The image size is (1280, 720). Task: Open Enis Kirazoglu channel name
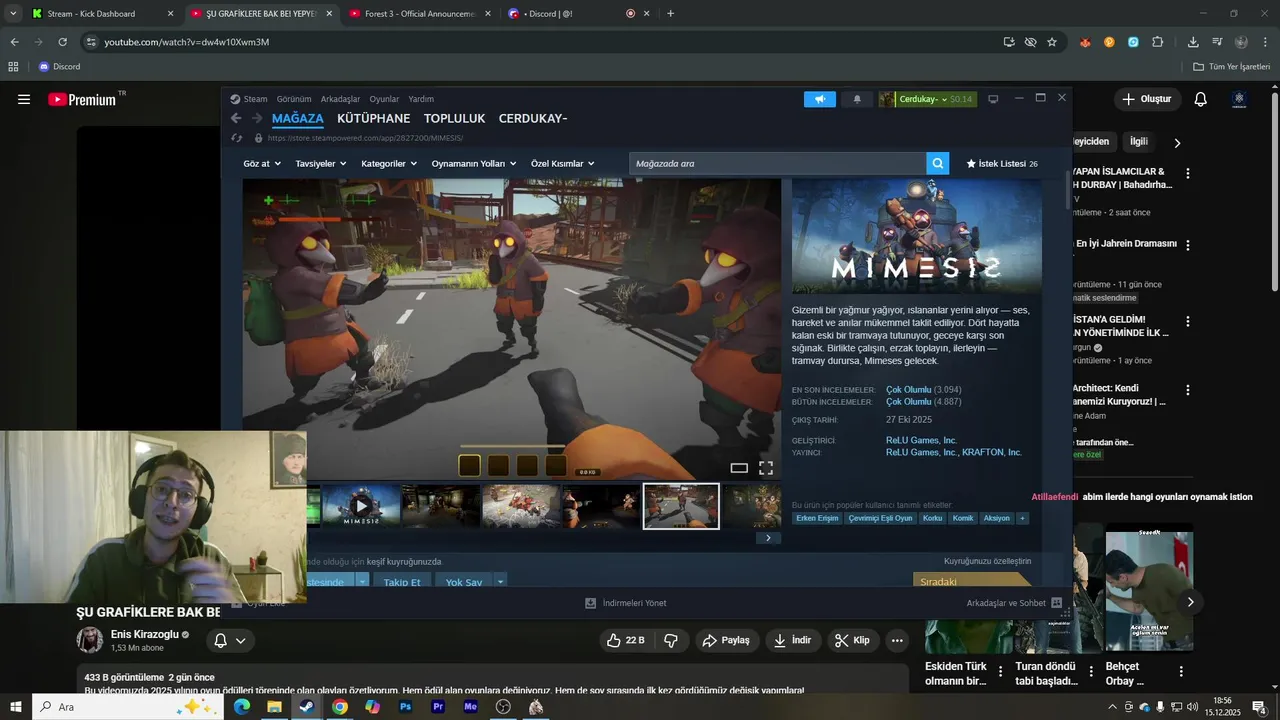click(145, 634)
